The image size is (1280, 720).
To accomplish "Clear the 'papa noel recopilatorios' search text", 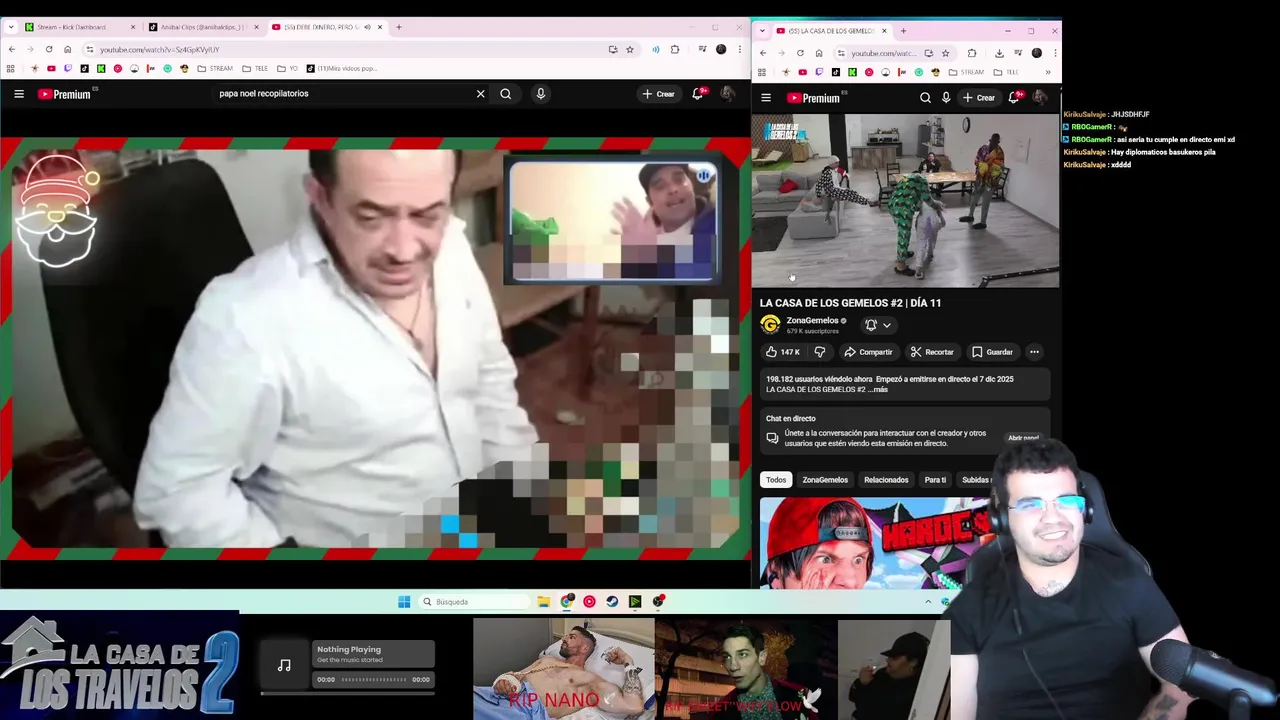I will (480, 94).
